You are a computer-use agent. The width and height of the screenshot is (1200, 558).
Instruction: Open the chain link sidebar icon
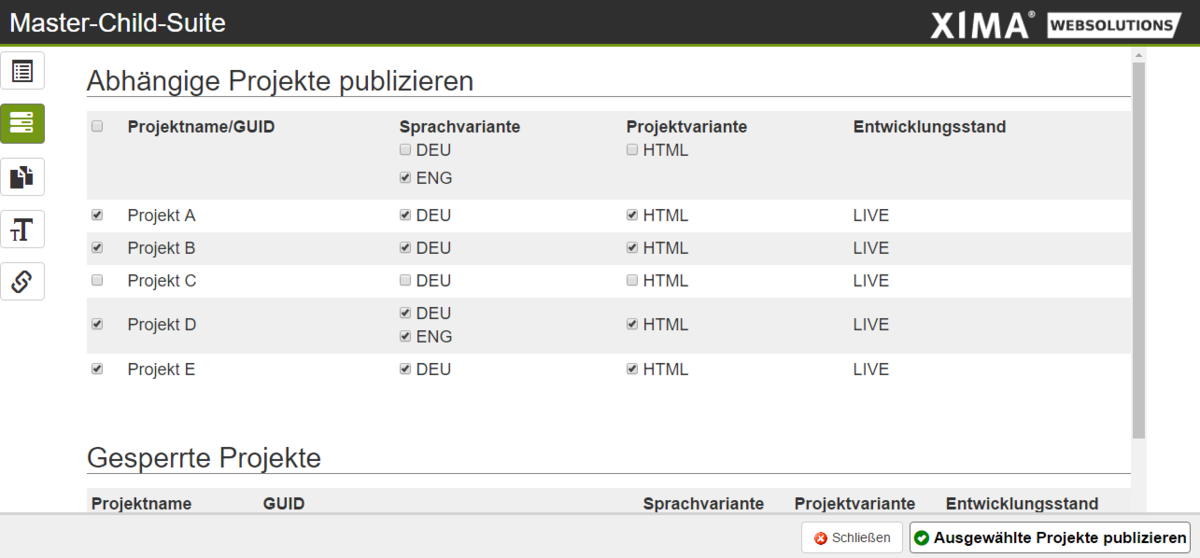[x=22, y=282]
